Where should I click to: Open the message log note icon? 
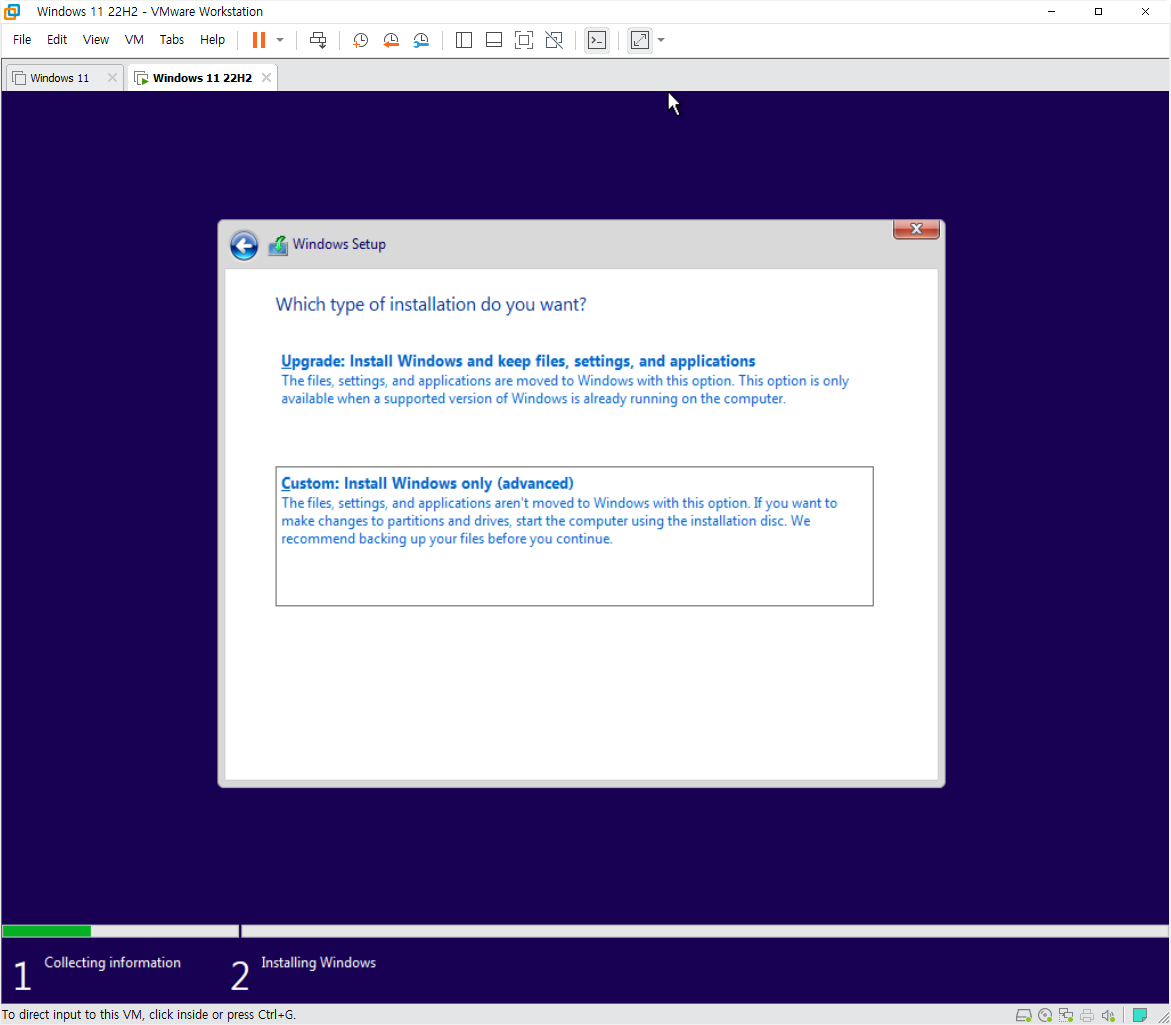(x=1140, y=1015)
